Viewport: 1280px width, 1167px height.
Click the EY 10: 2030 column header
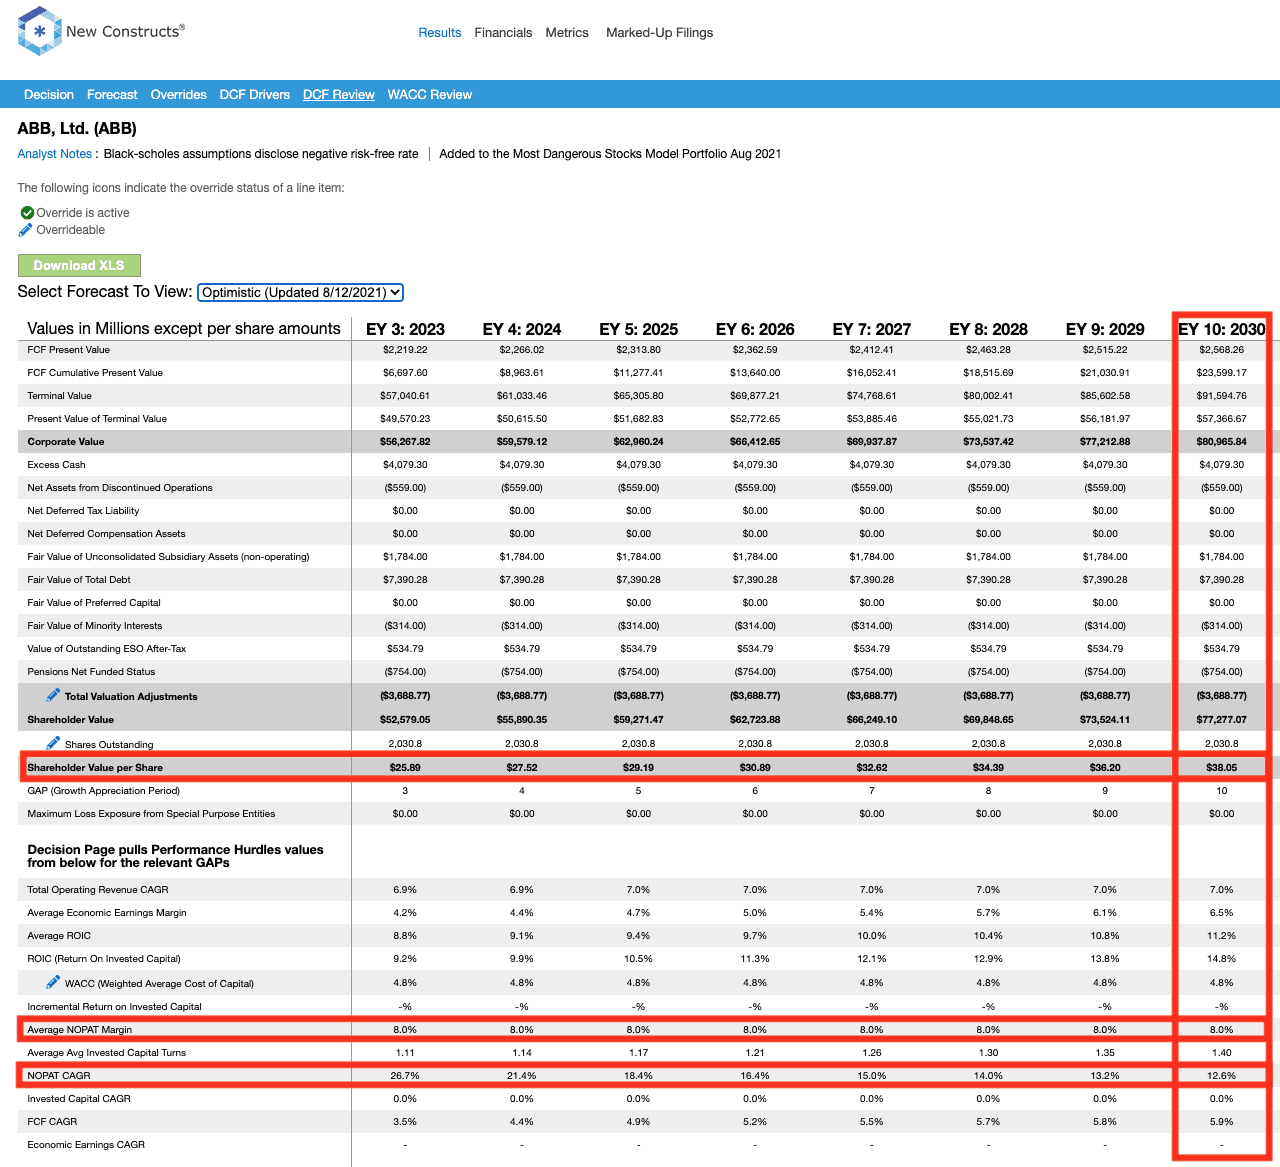point(1222,329)
